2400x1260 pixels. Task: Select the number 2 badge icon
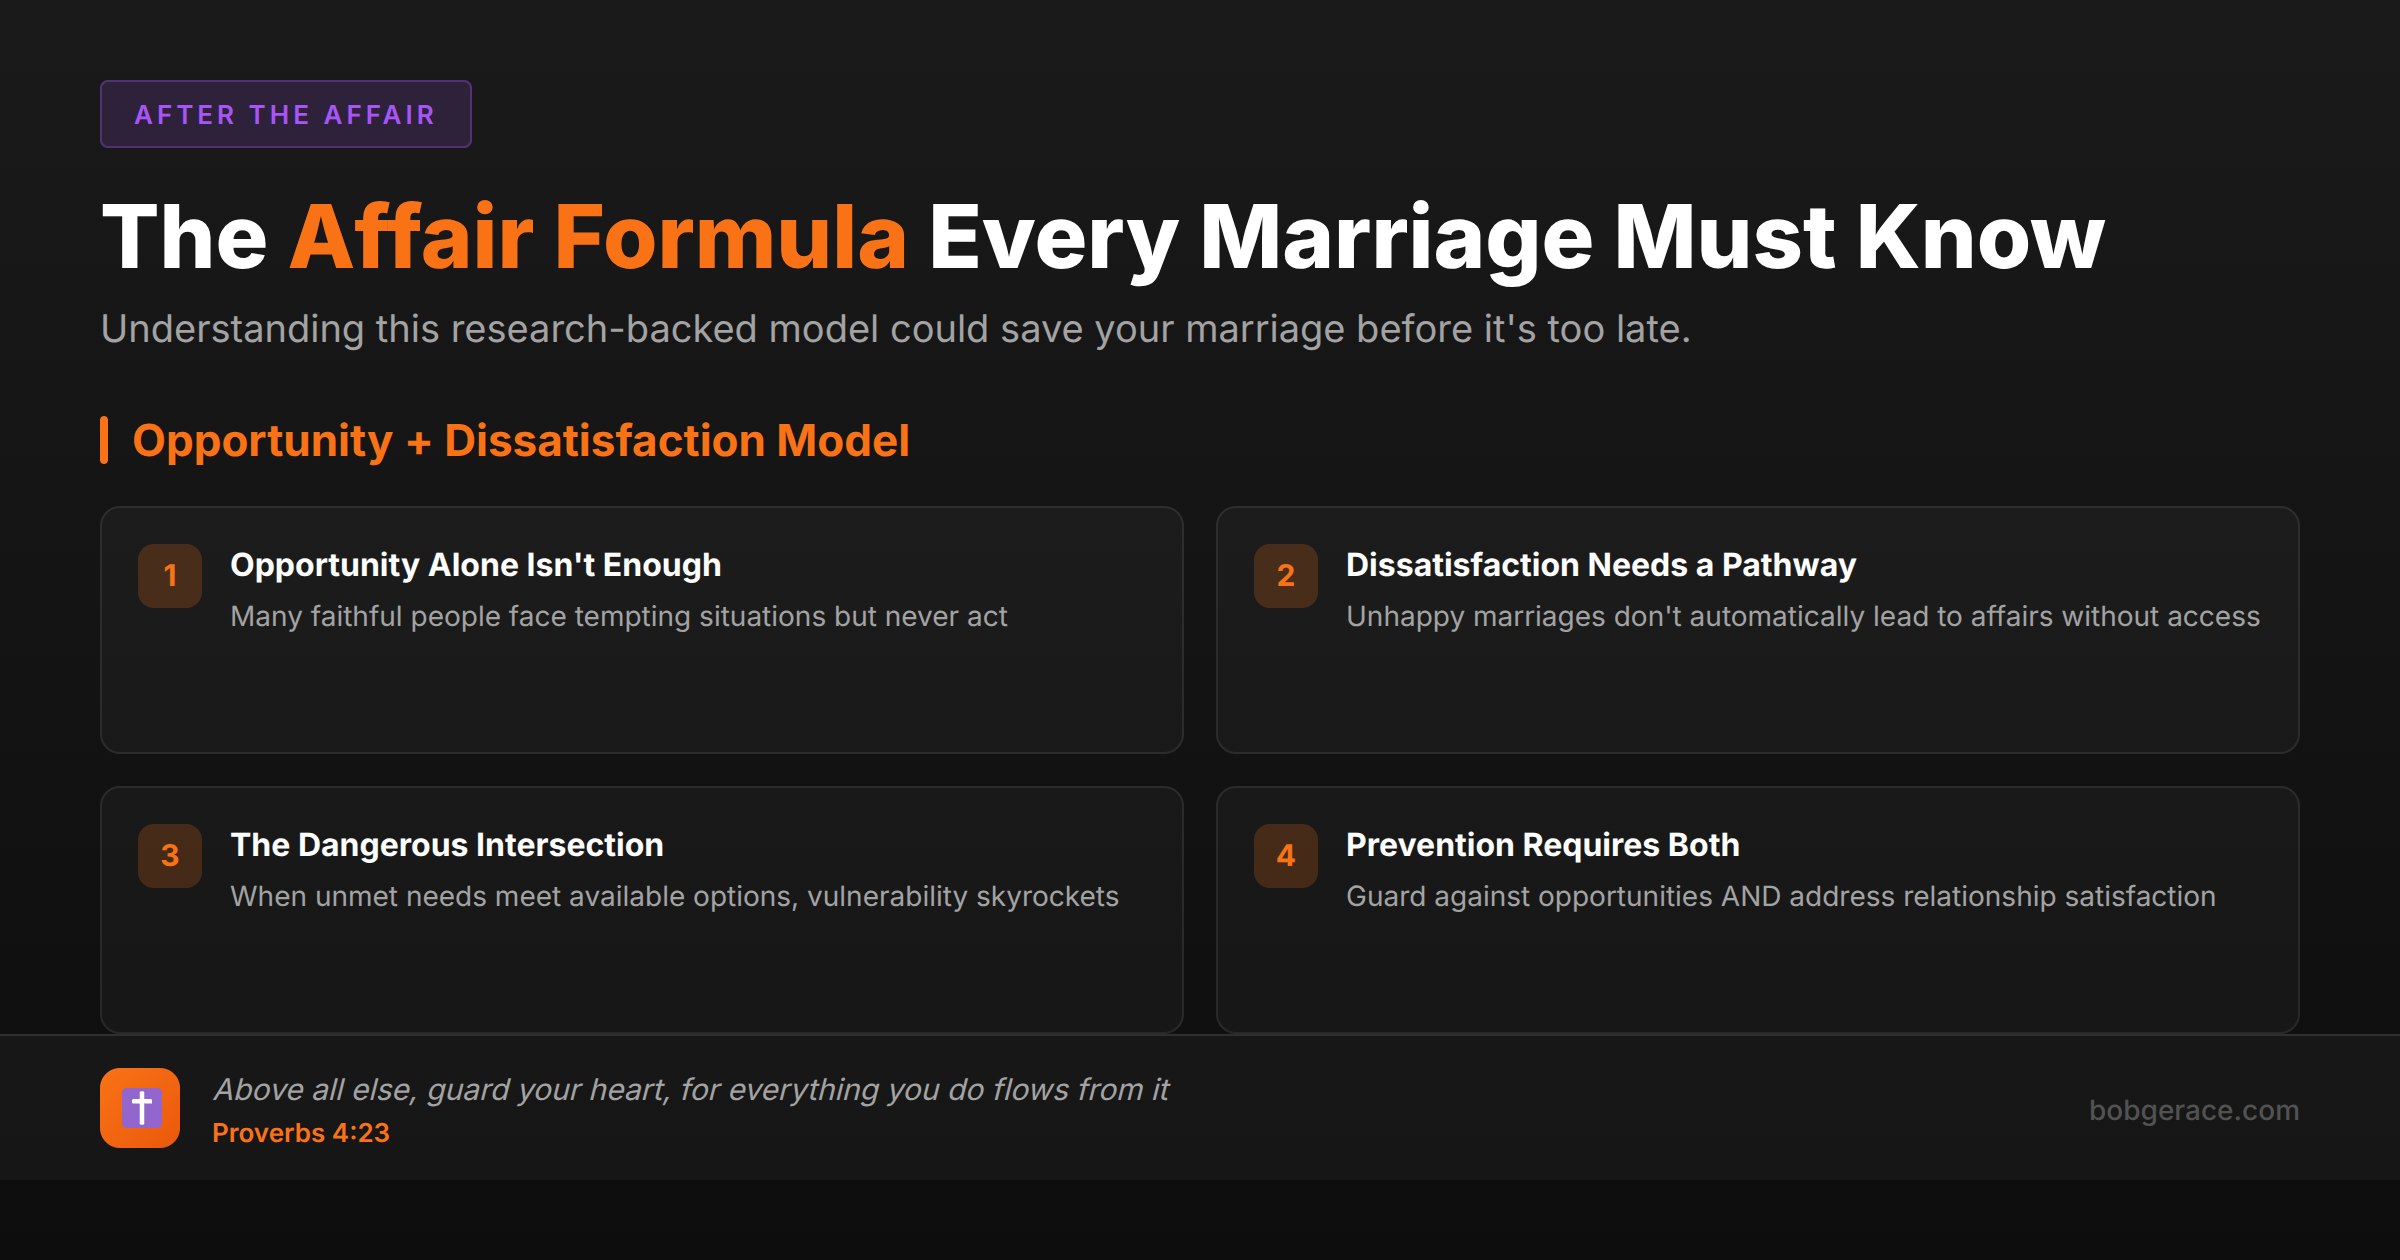coord(1286,575)
